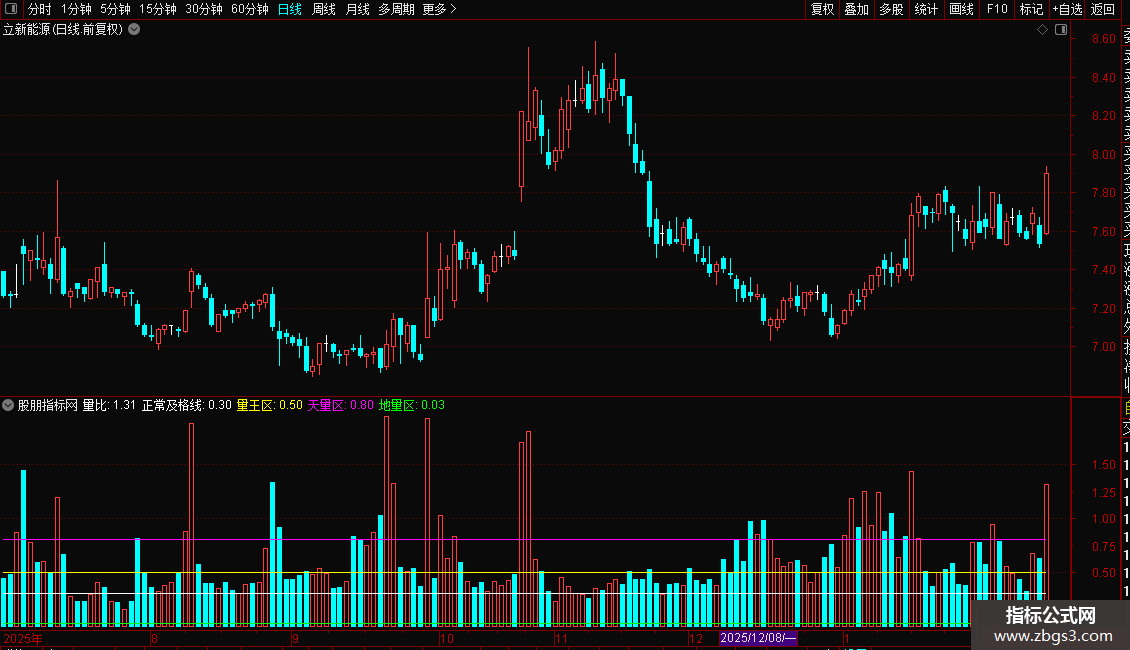The width and height of the screenshot is (1130, 650).
Task: Open F10 company information
Action: click(997, 9)
